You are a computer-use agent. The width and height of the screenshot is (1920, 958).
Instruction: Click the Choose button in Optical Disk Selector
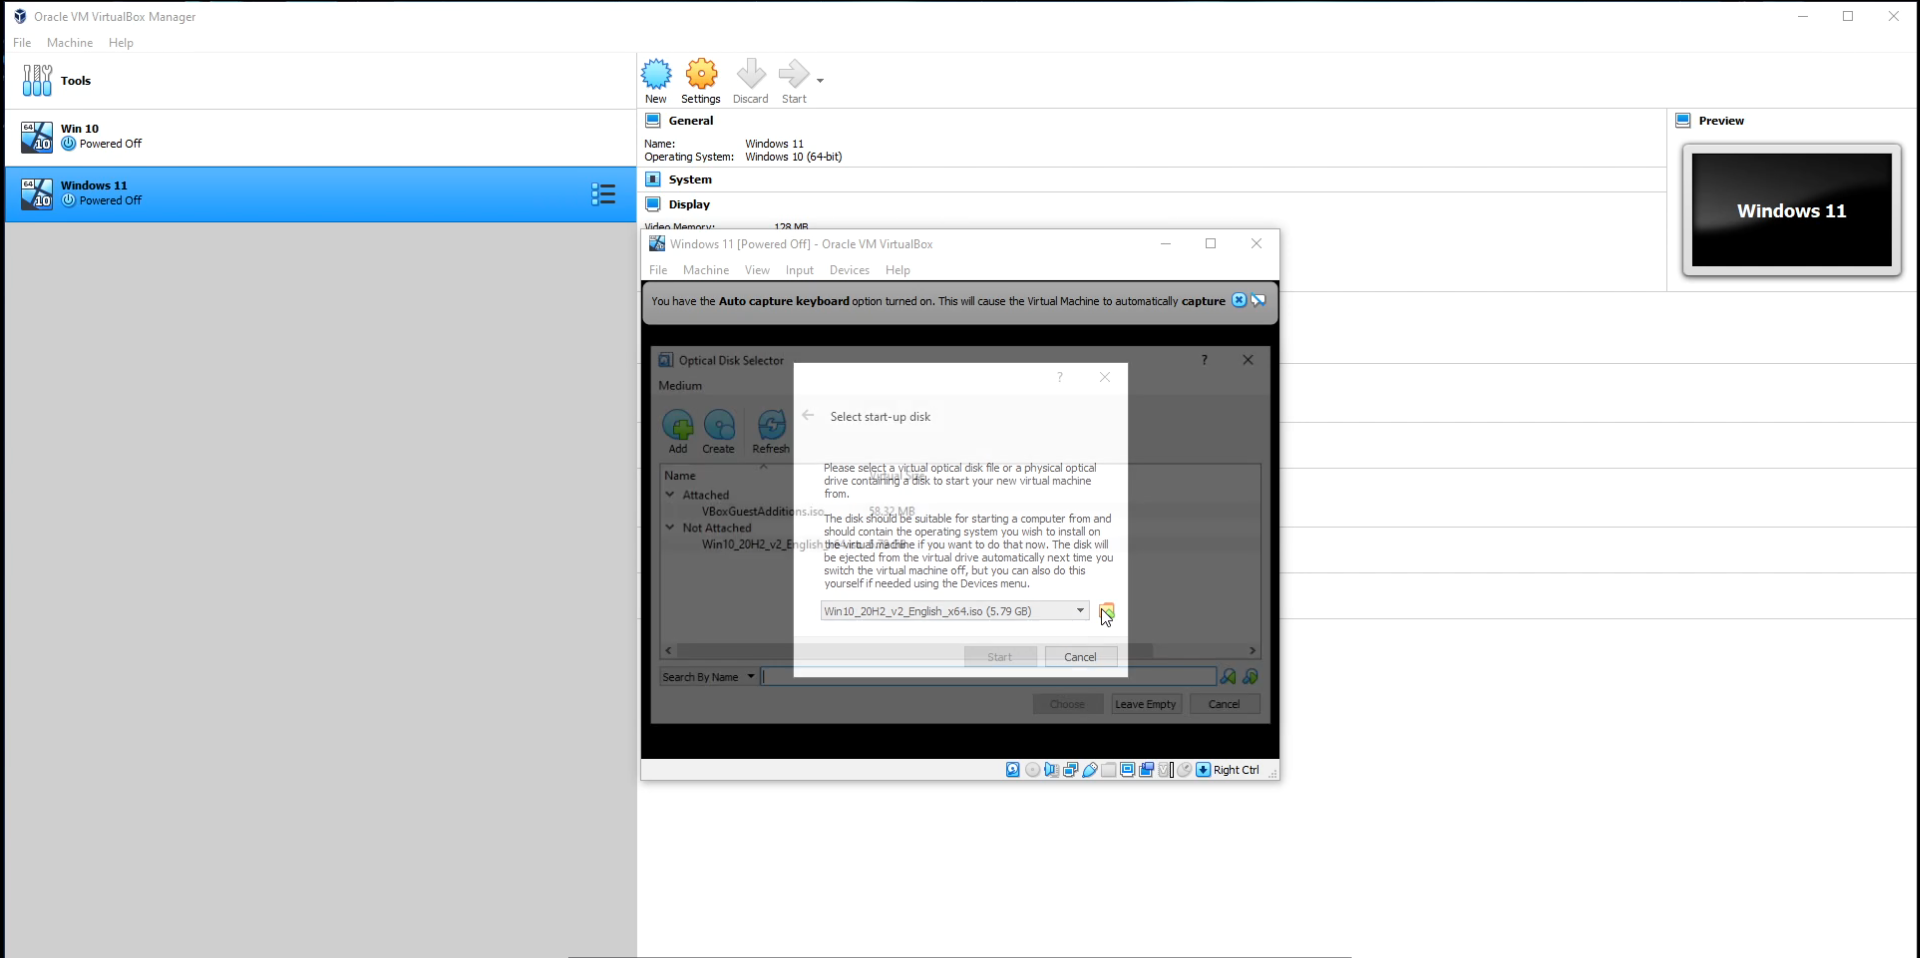click(1067, 704)
